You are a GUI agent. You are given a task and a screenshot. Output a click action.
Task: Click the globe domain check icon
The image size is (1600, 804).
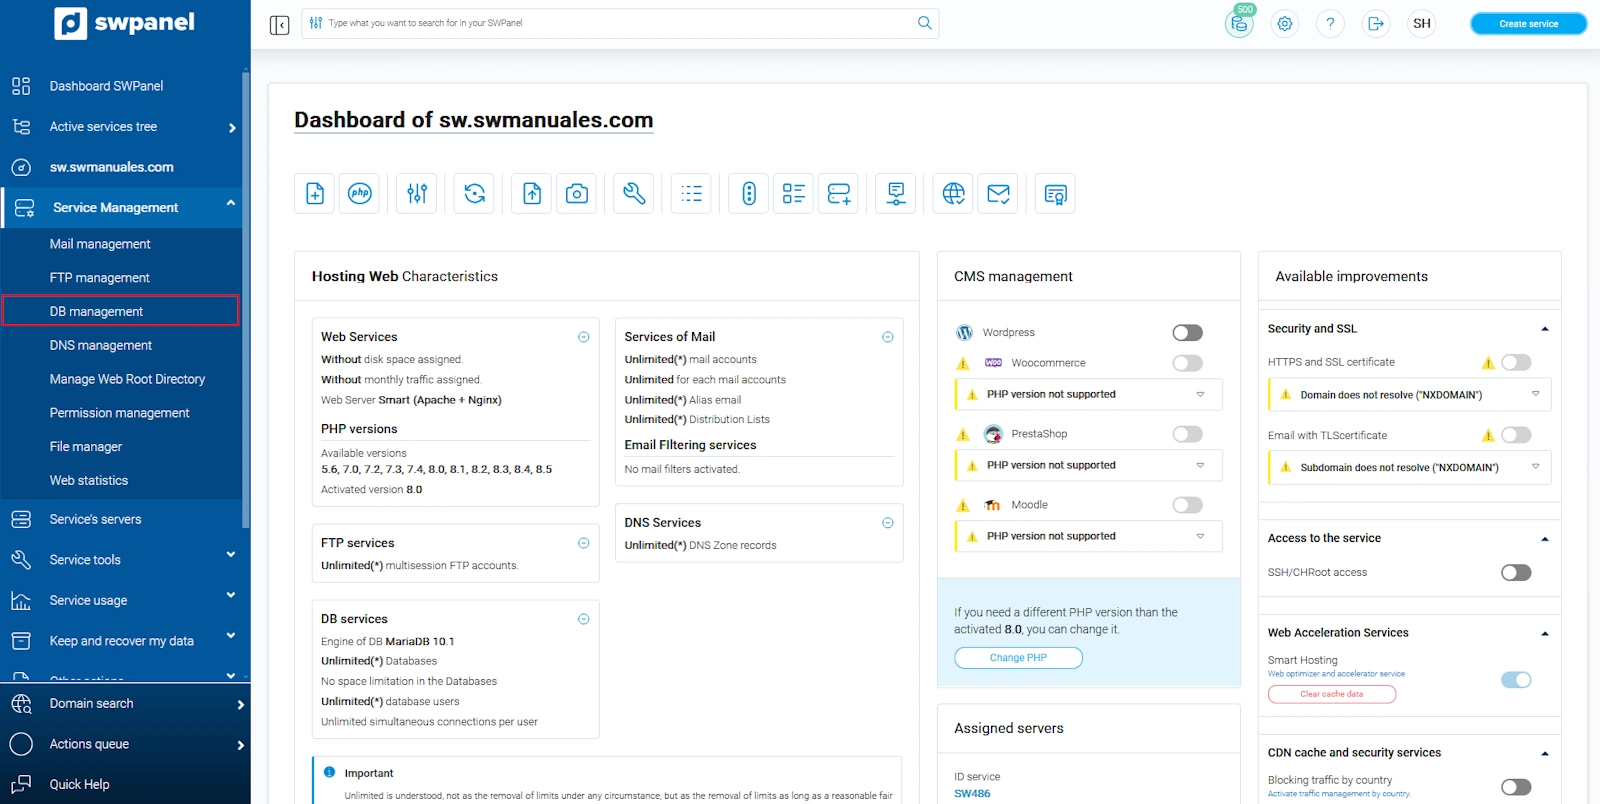click(954, 193)
